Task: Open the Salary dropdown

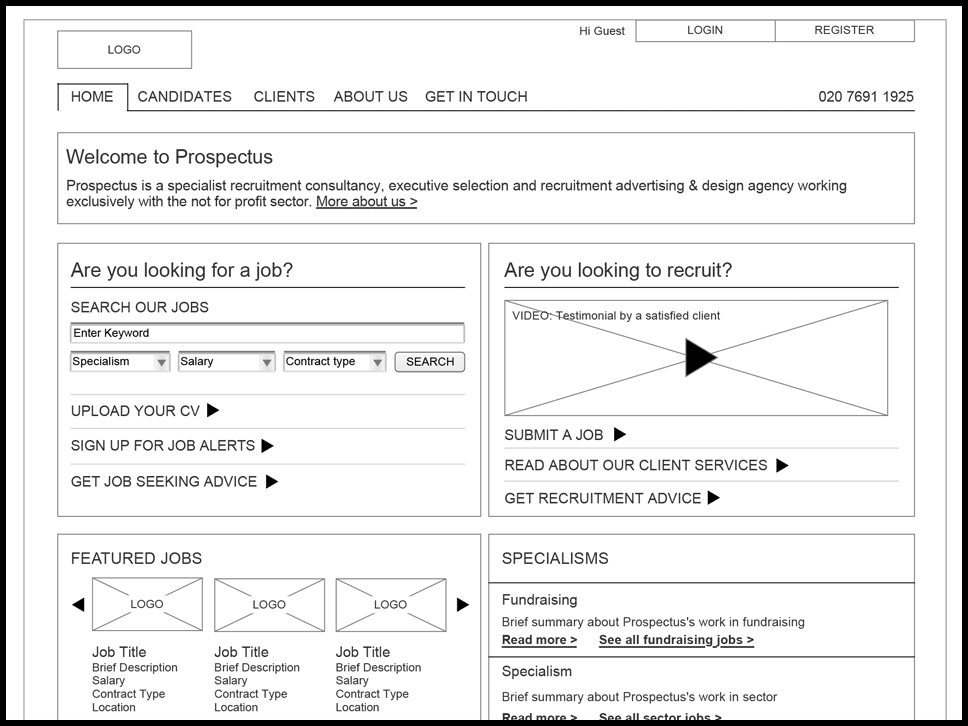Action: pos(227,362)
